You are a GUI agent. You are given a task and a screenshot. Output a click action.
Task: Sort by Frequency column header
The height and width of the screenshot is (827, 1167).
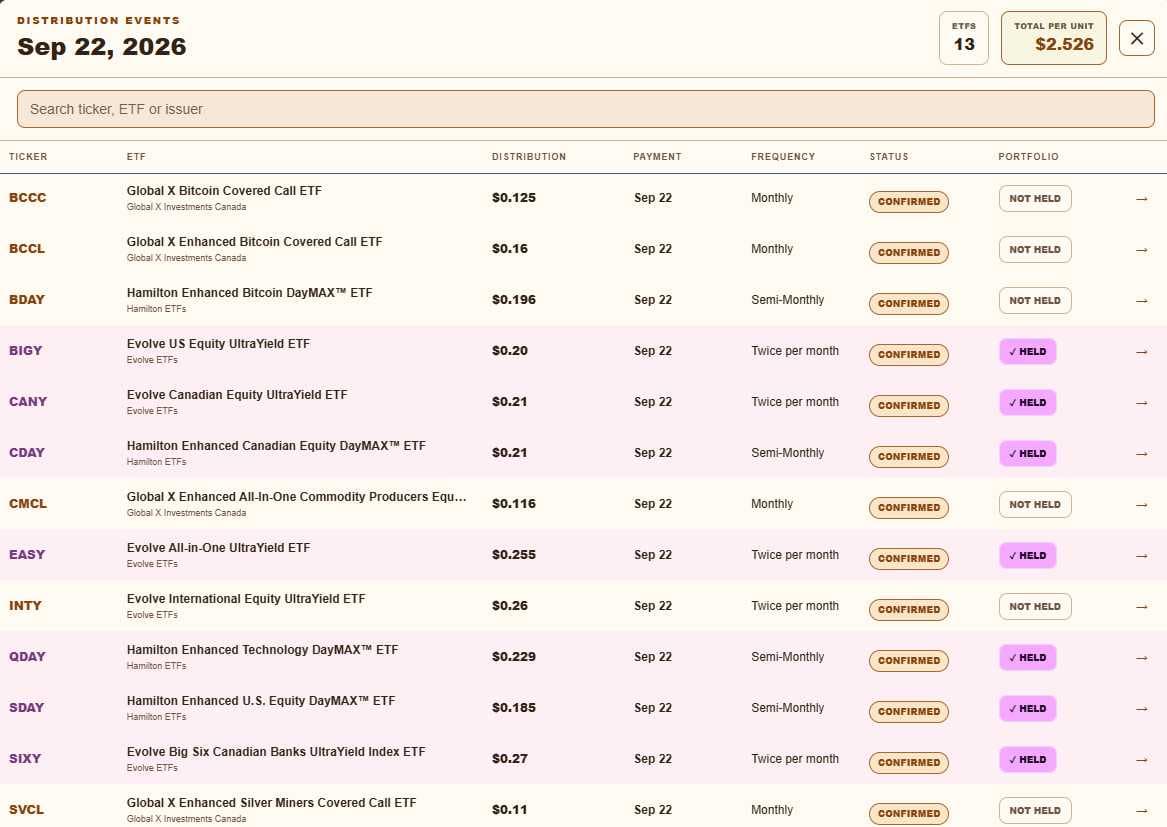tap(783, 157)
